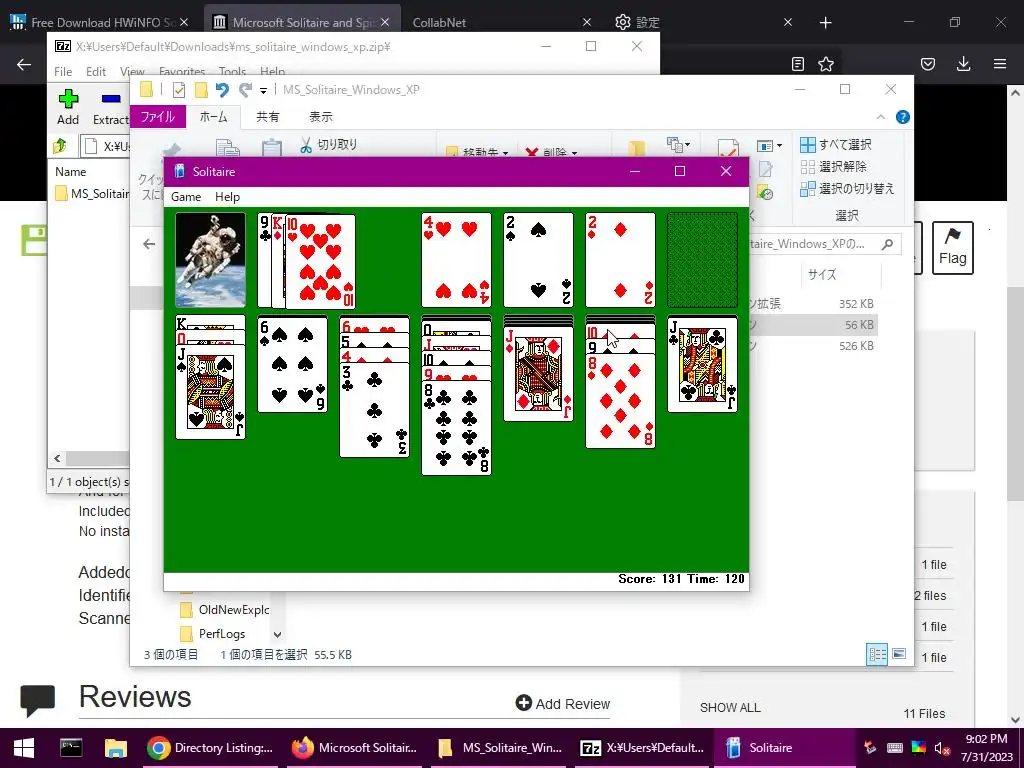The image size is (1024, 768).
Task: Click the Solitaire stock deck astronaut card
Action: point(210,260)
